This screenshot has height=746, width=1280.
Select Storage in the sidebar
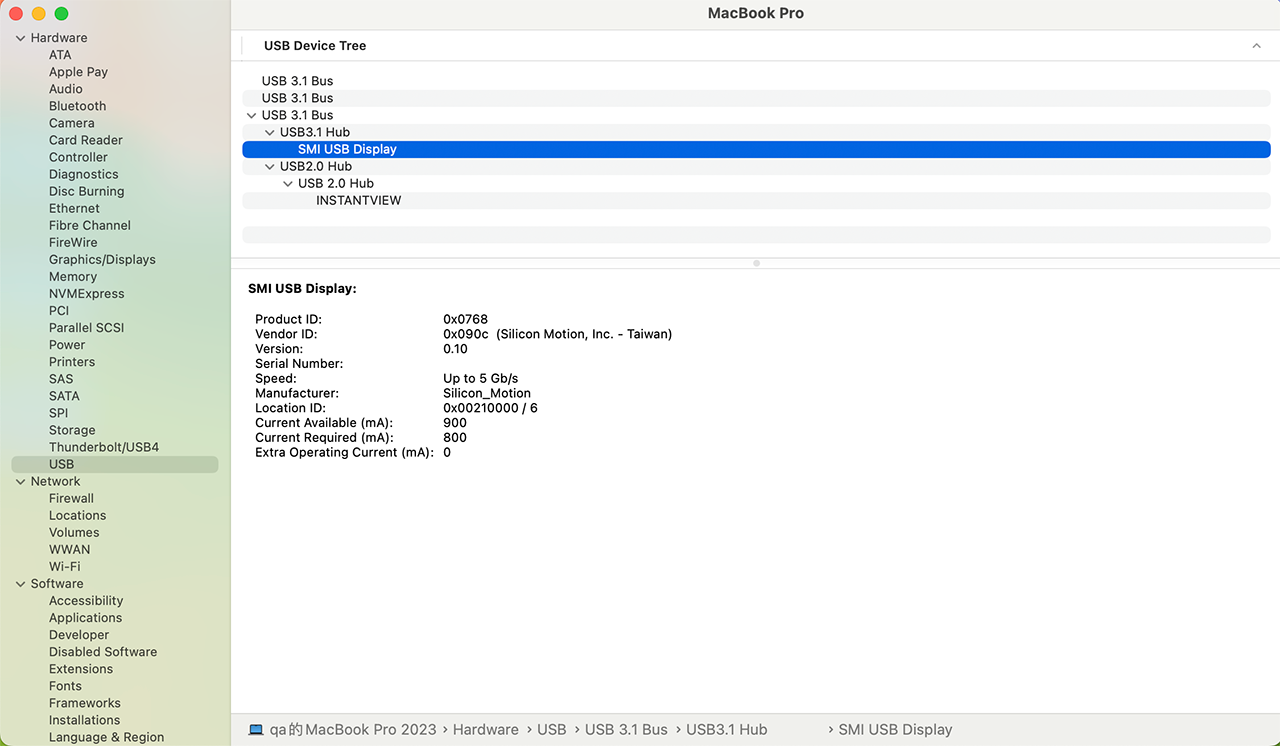point(72,430)
